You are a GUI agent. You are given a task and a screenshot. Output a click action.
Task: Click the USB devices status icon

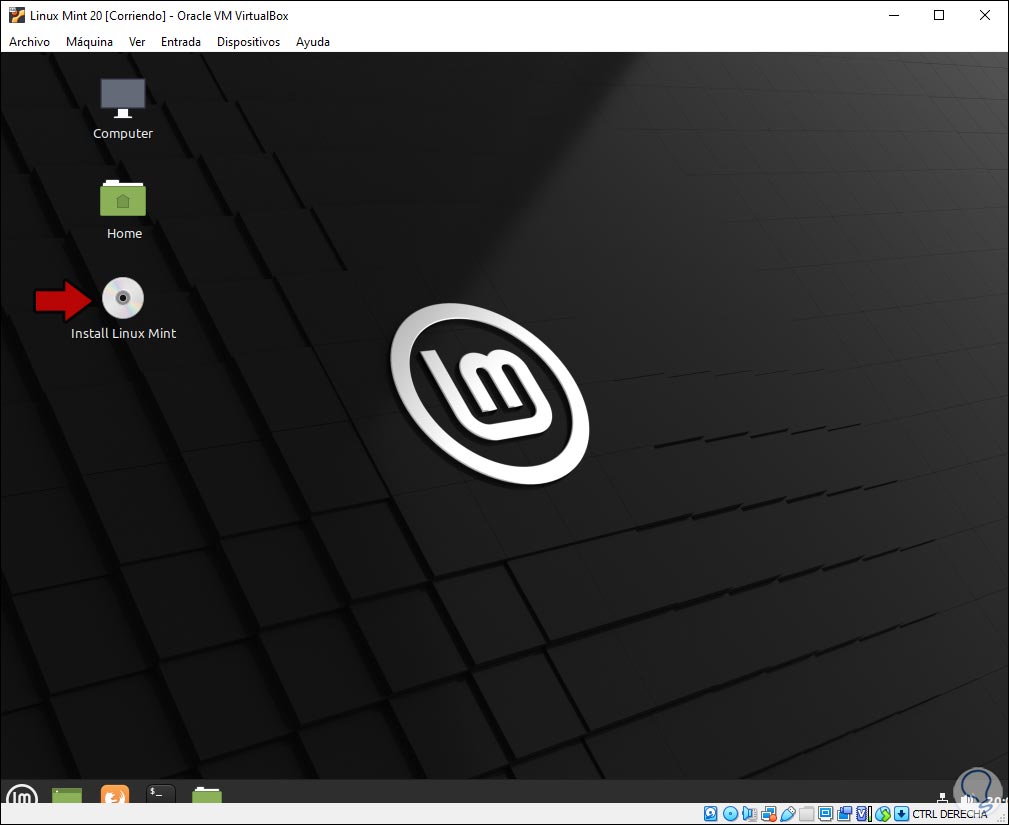tap(788, 814)
